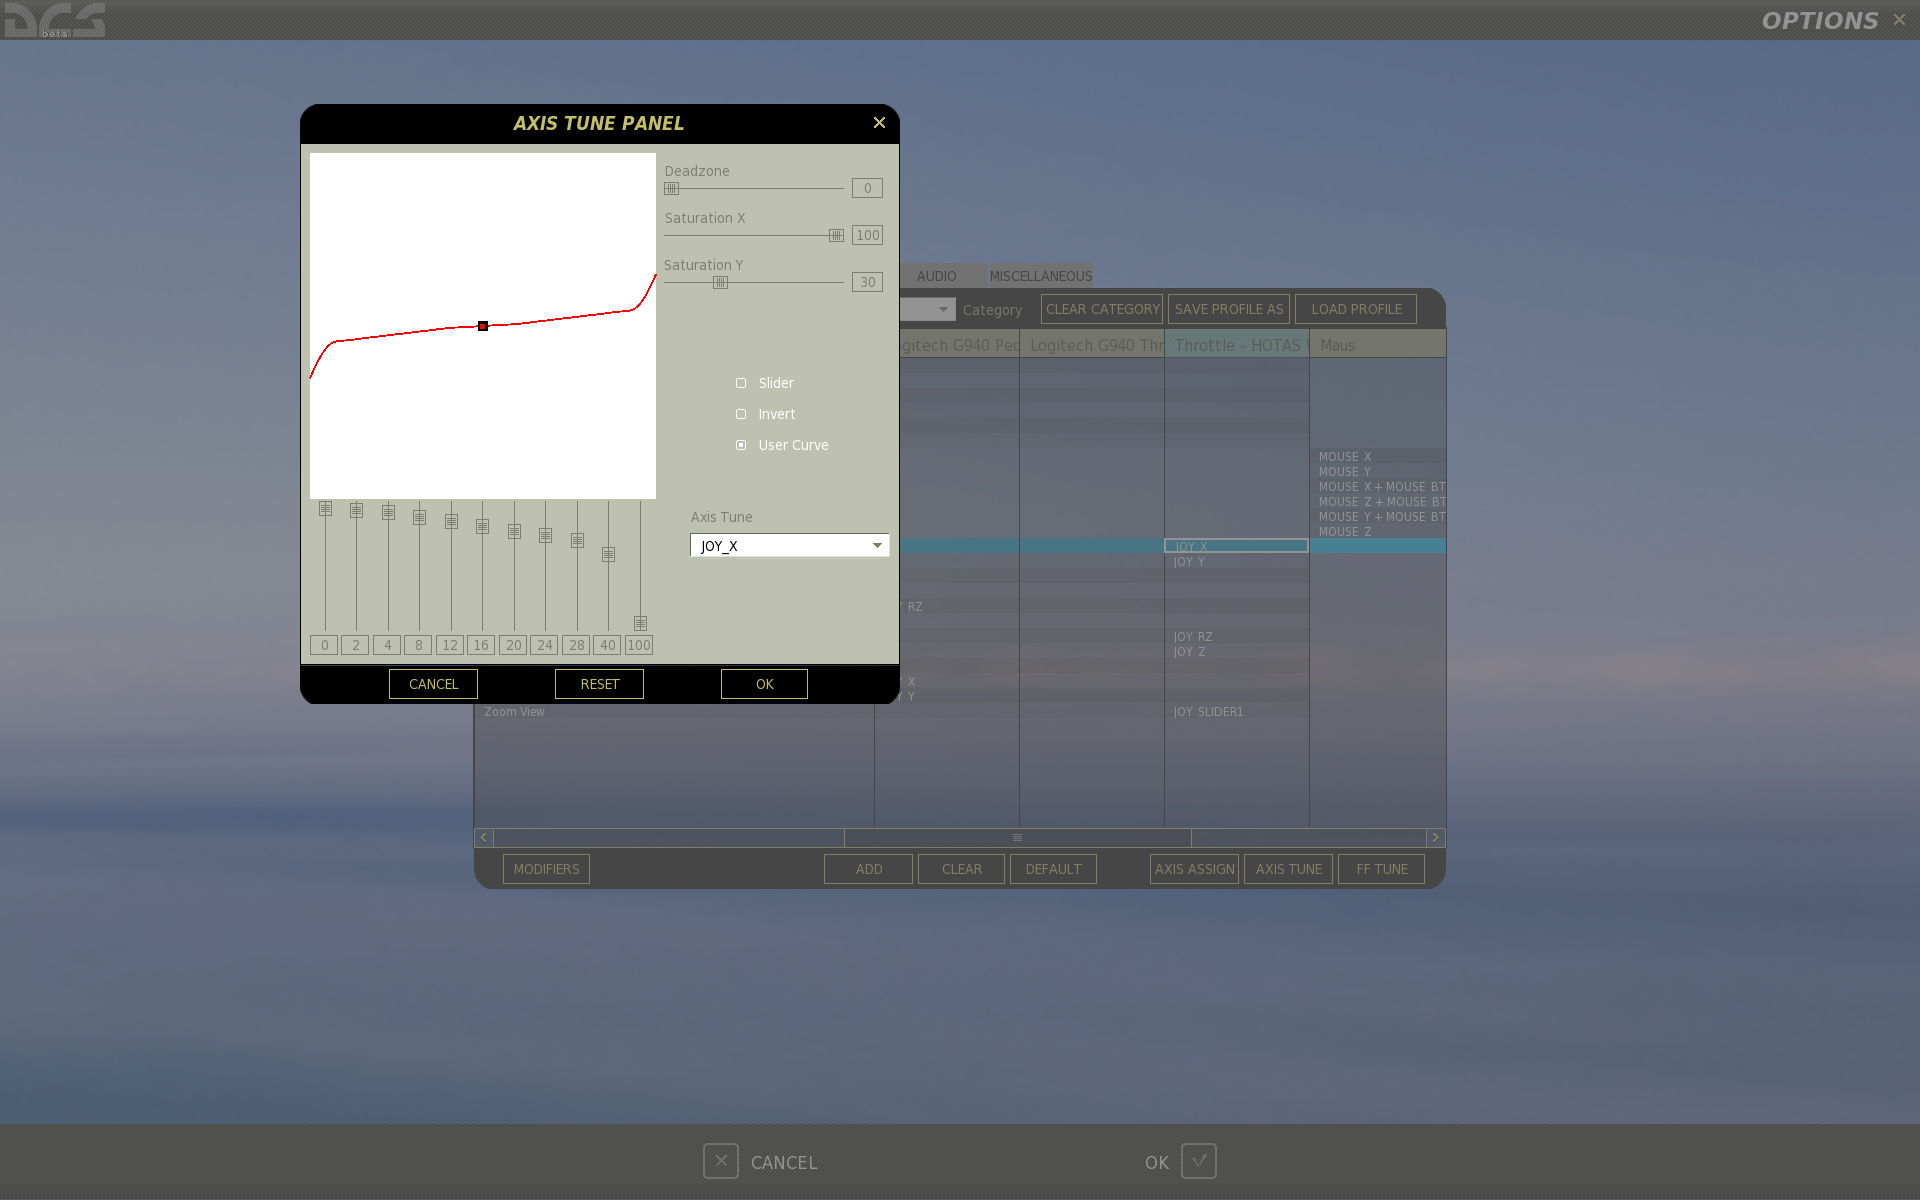Viewport: 1920px width, 1200px height.
Task: Close the Axis Tune Panel
Action: 879,122
